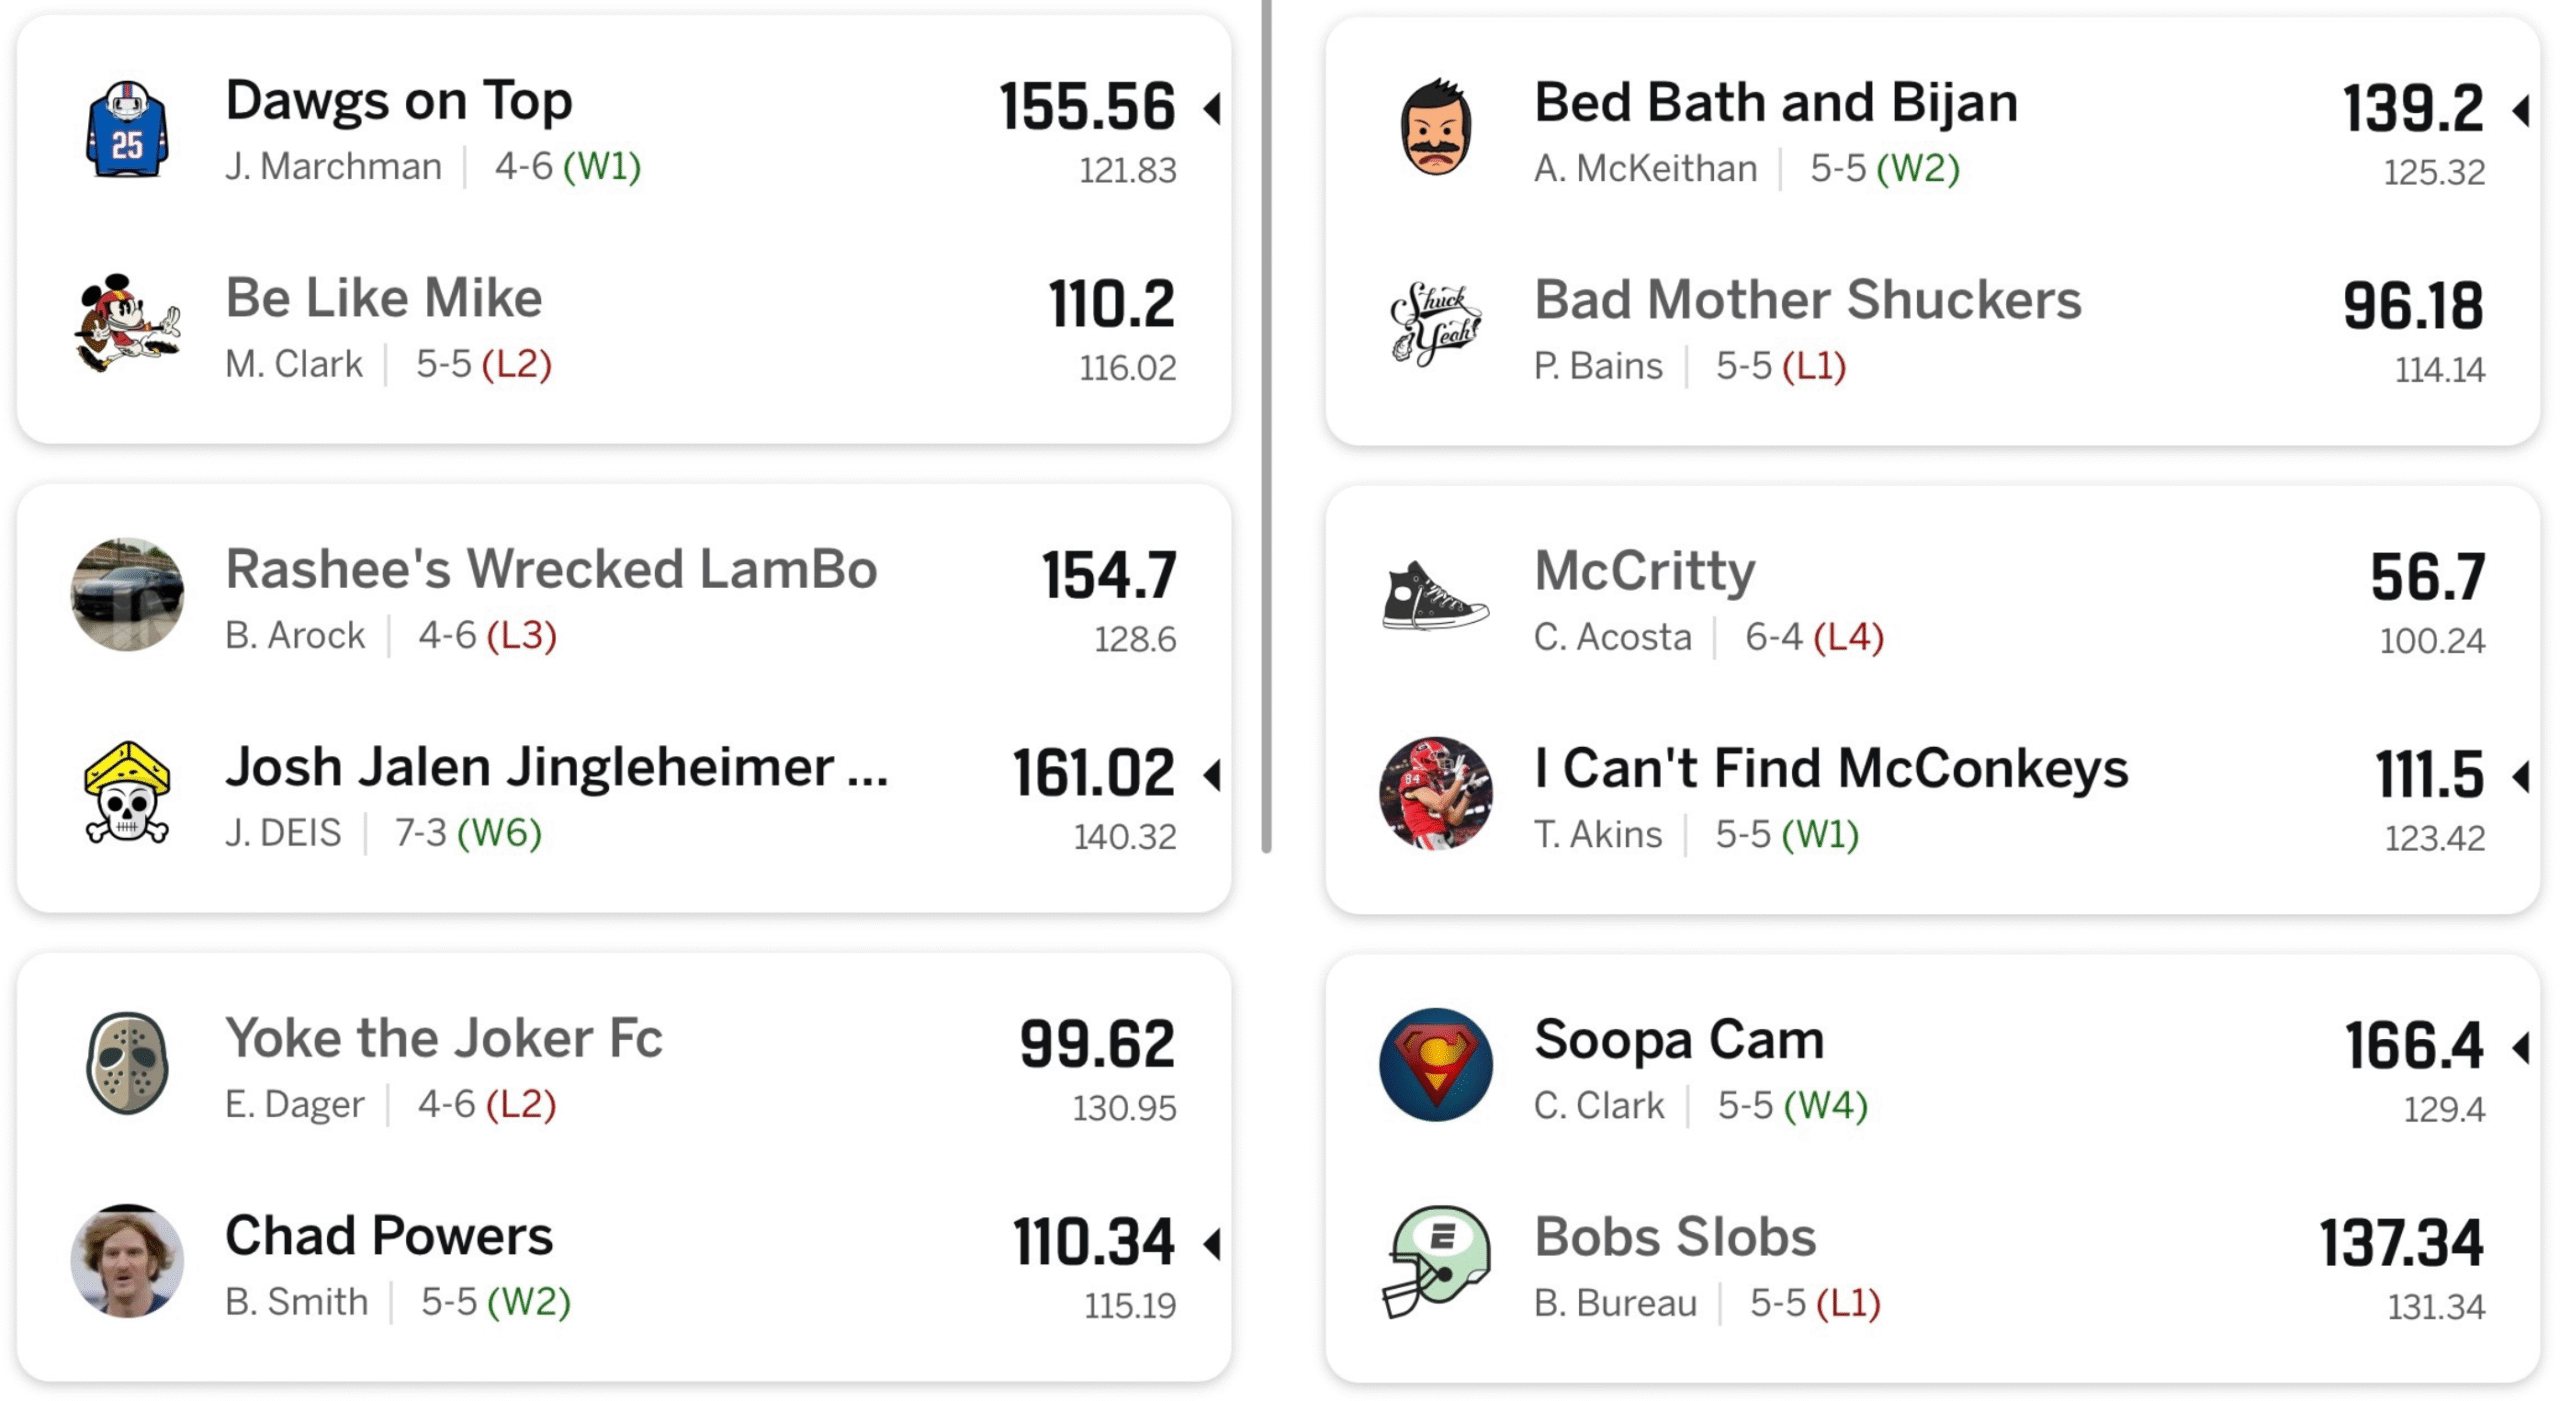
Task: Click the Be Like Mike mascot logo
Action: (x=127, y=324)
